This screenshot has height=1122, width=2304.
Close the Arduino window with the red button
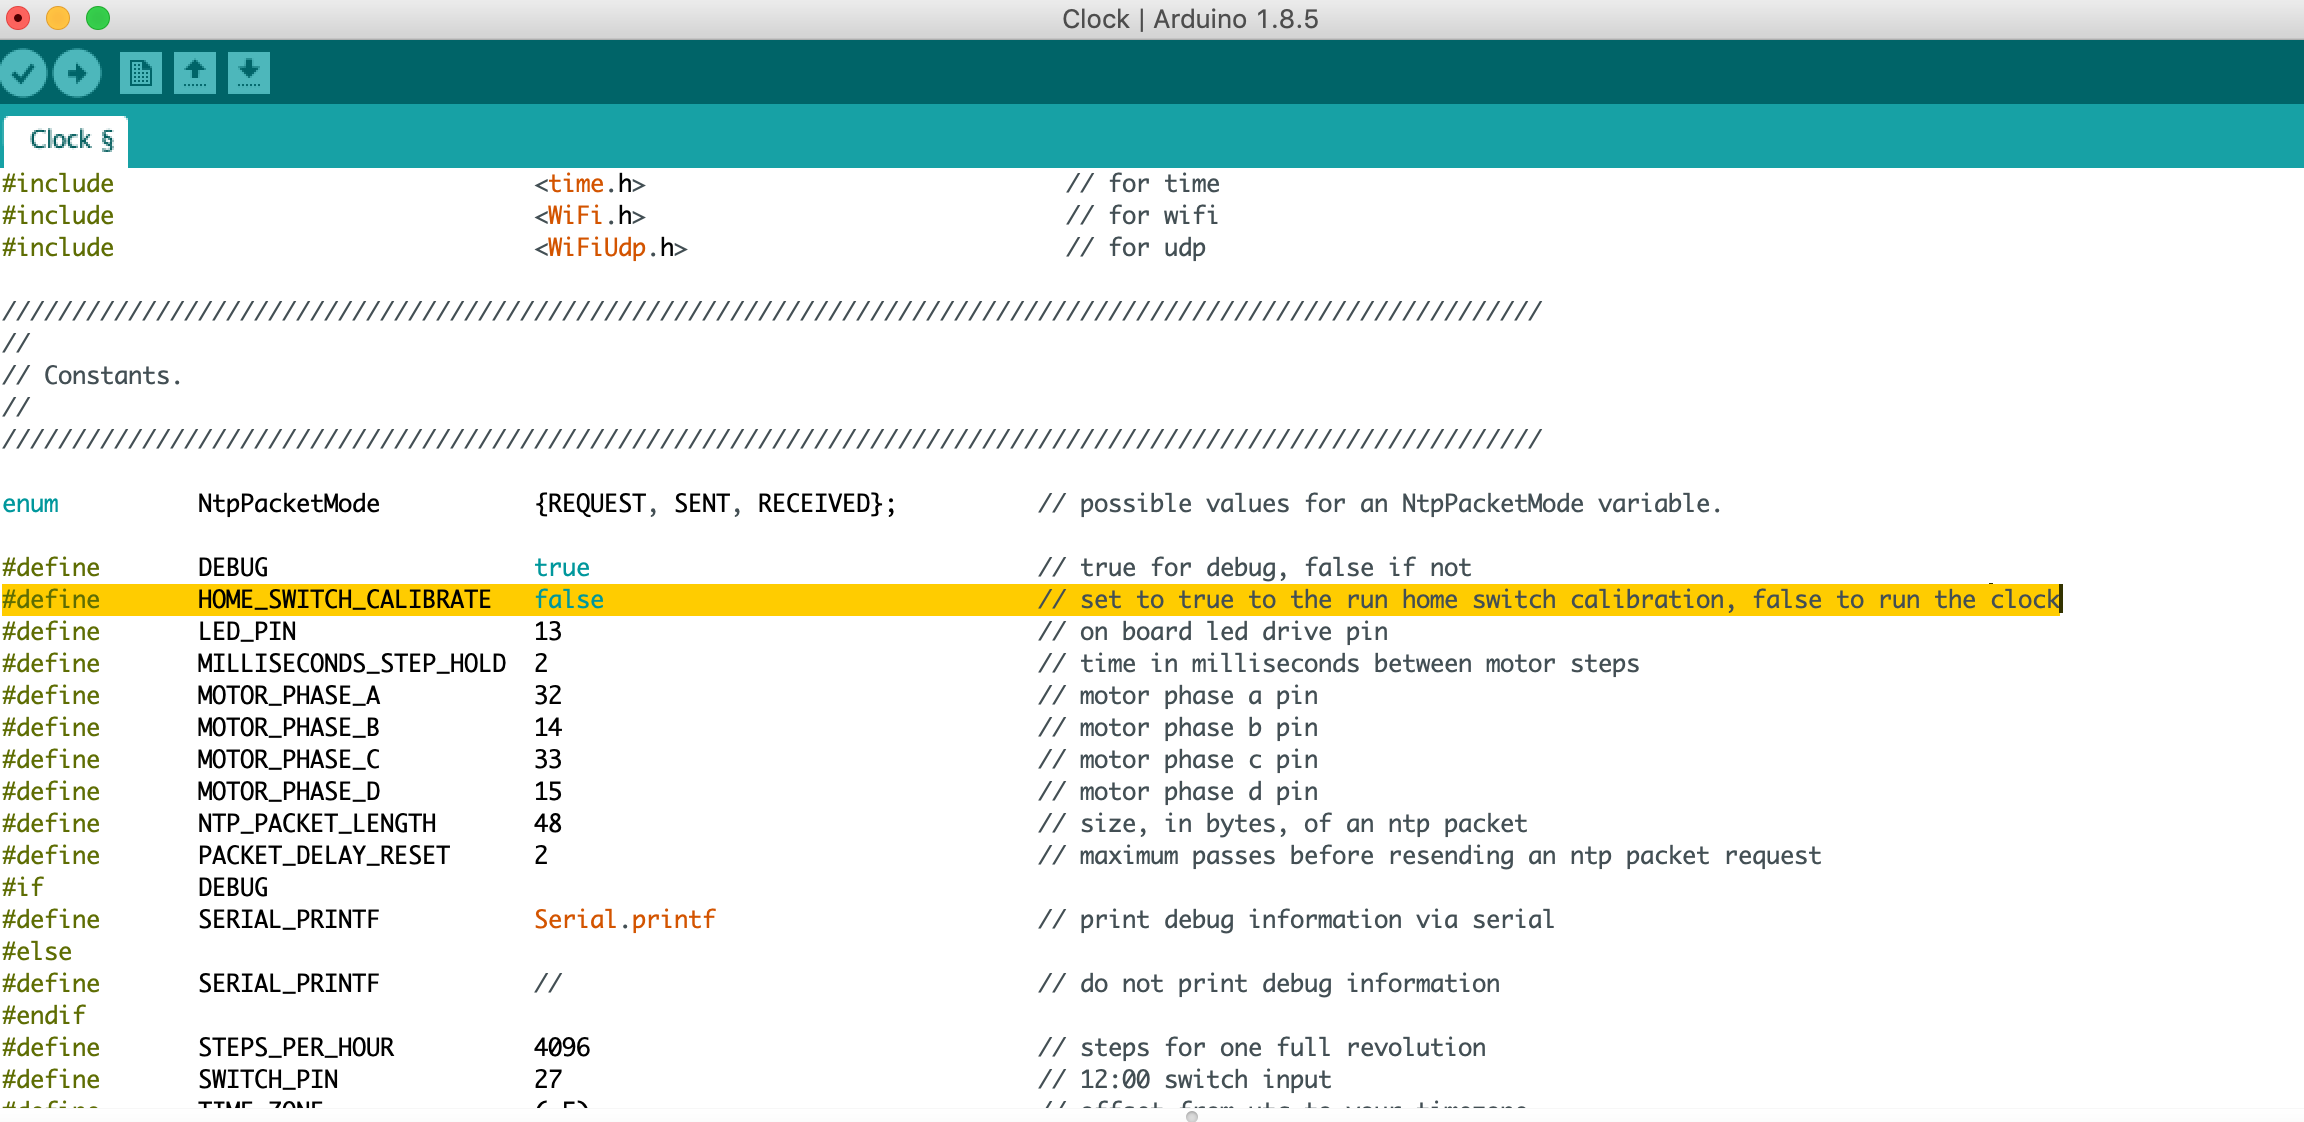(x=18, y=18)
